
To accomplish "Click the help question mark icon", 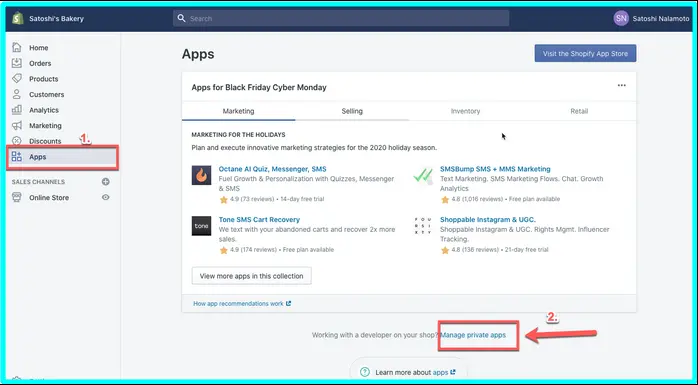I will coord(365,372).
